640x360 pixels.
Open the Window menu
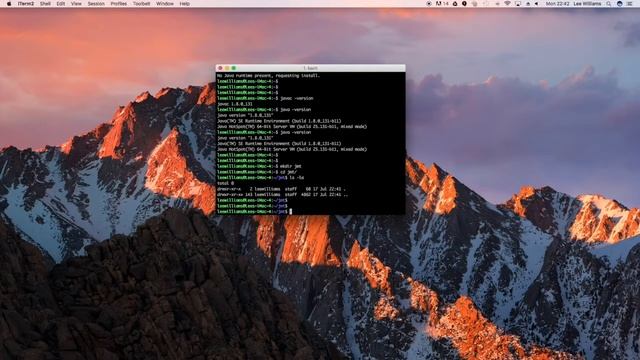click(165, 4)
